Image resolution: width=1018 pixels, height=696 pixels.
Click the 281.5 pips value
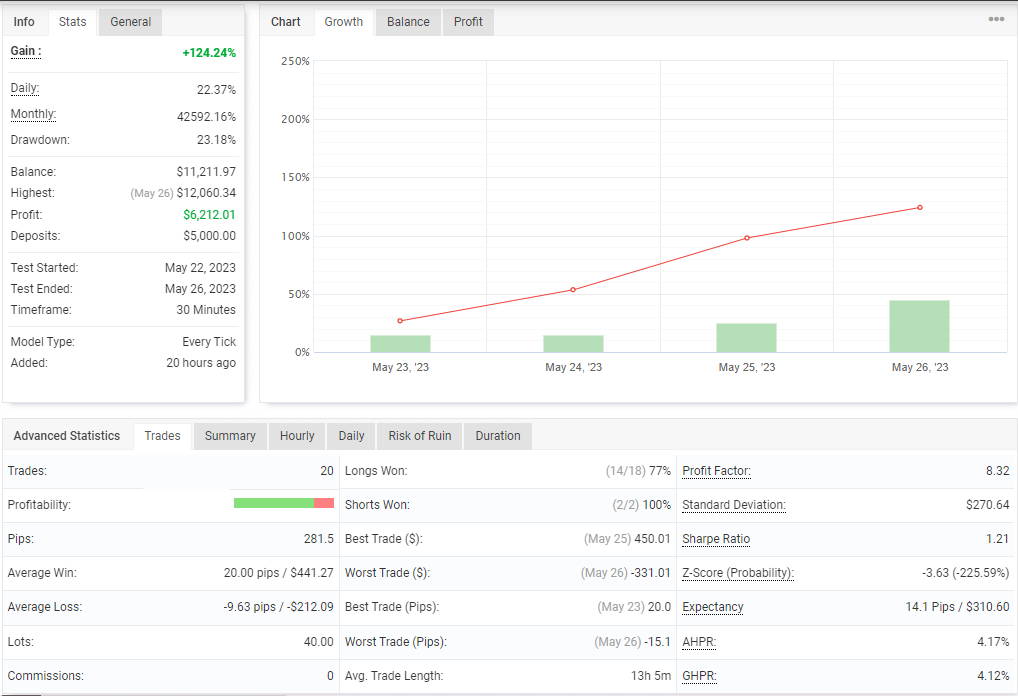(319, 539)
